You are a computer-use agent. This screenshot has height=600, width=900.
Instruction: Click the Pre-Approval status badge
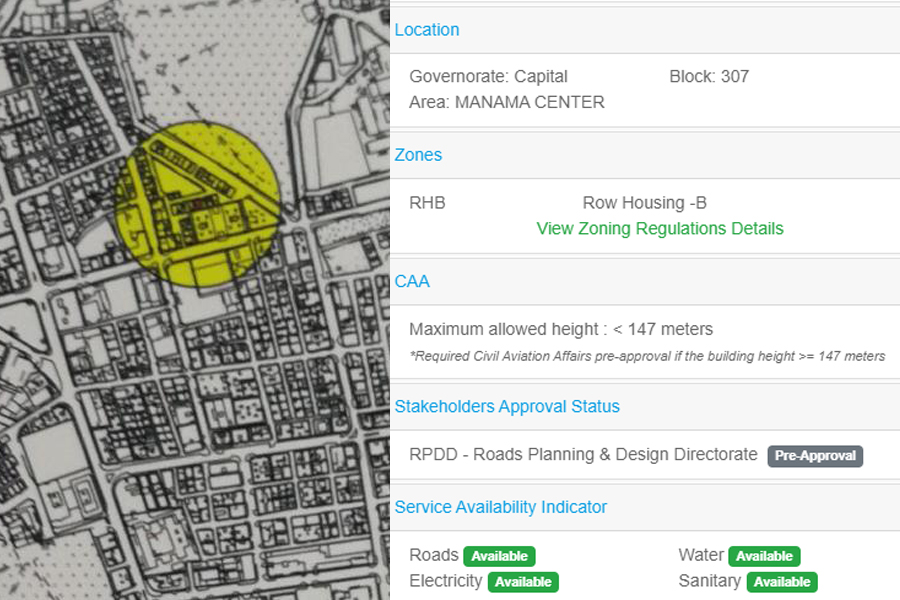tap(815, 456)
